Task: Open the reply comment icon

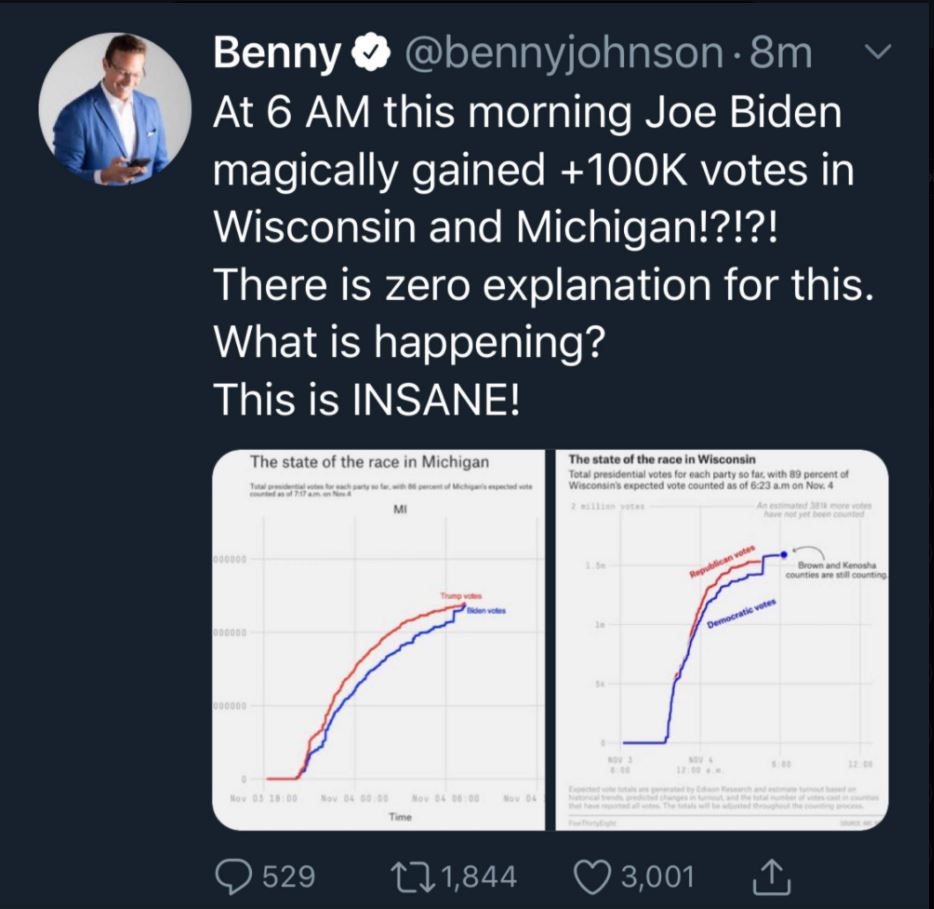Action: pos(234,877)
